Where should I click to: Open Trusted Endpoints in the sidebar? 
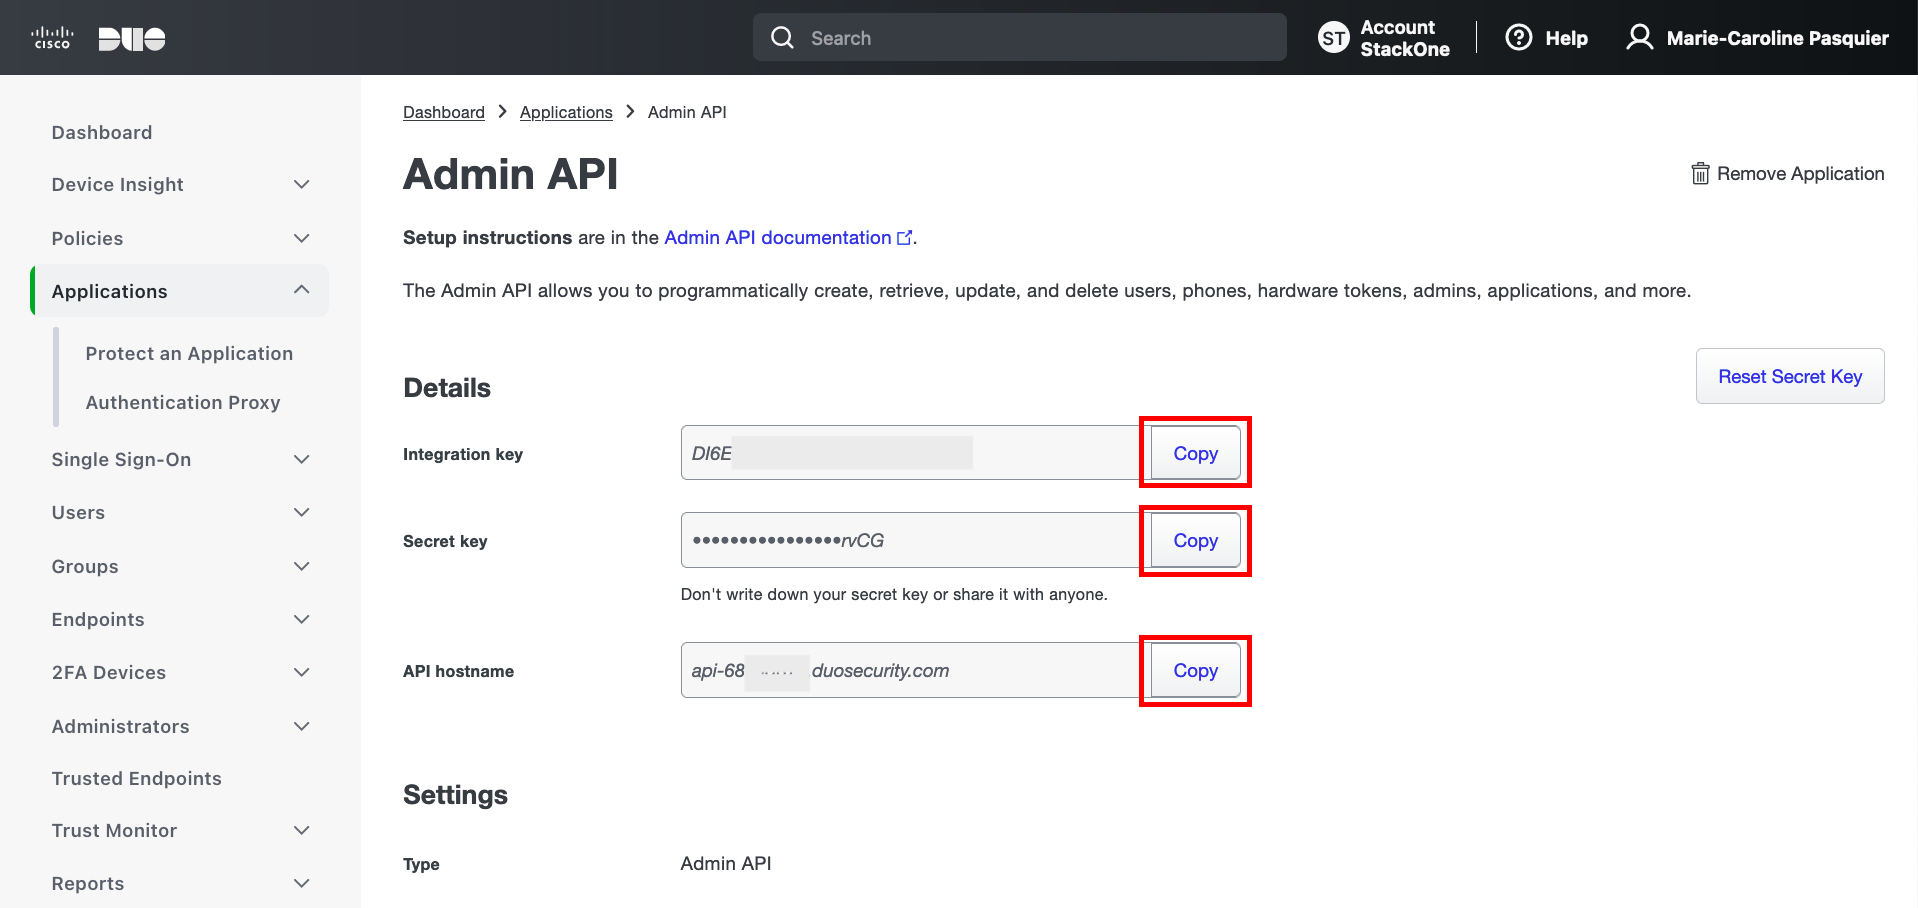point(137,779)
